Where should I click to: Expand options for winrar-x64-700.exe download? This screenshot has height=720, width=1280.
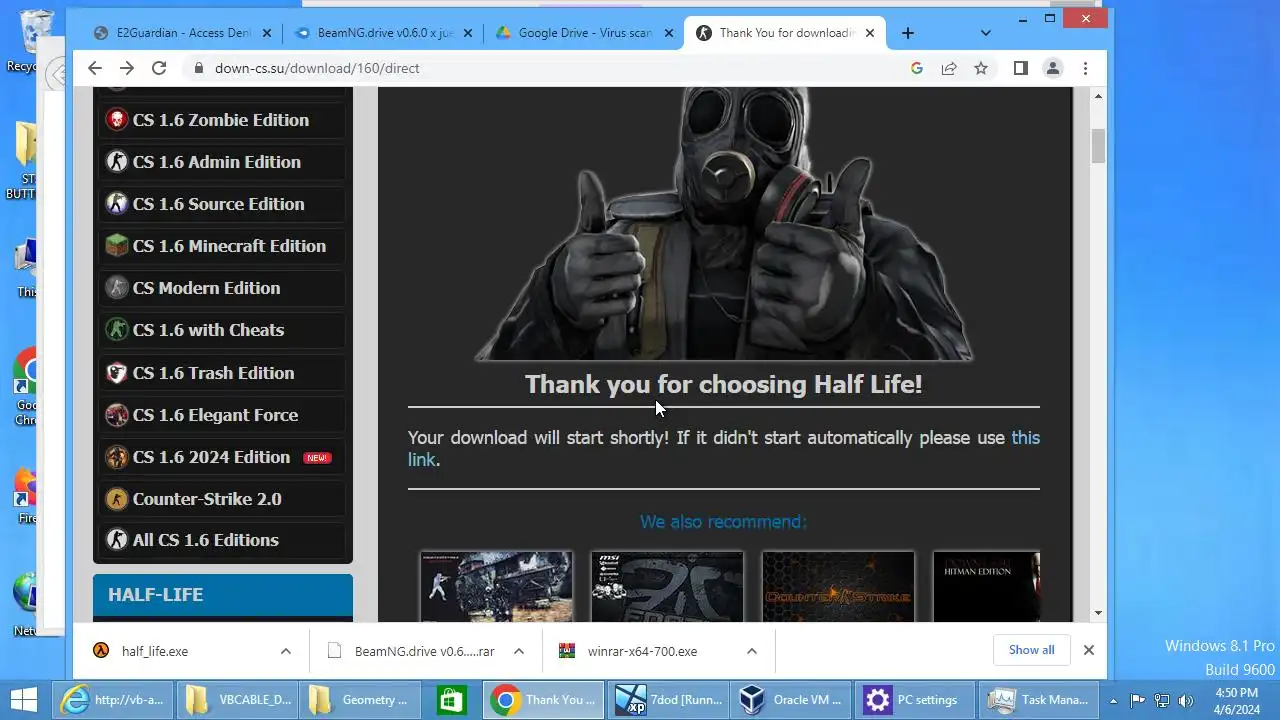click(752, 651)
